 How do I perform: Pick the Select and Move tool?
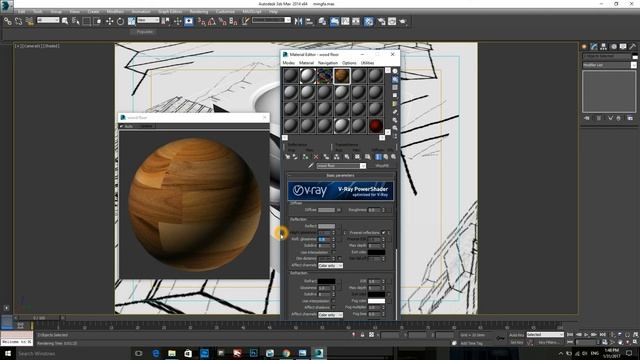point(109,21)
